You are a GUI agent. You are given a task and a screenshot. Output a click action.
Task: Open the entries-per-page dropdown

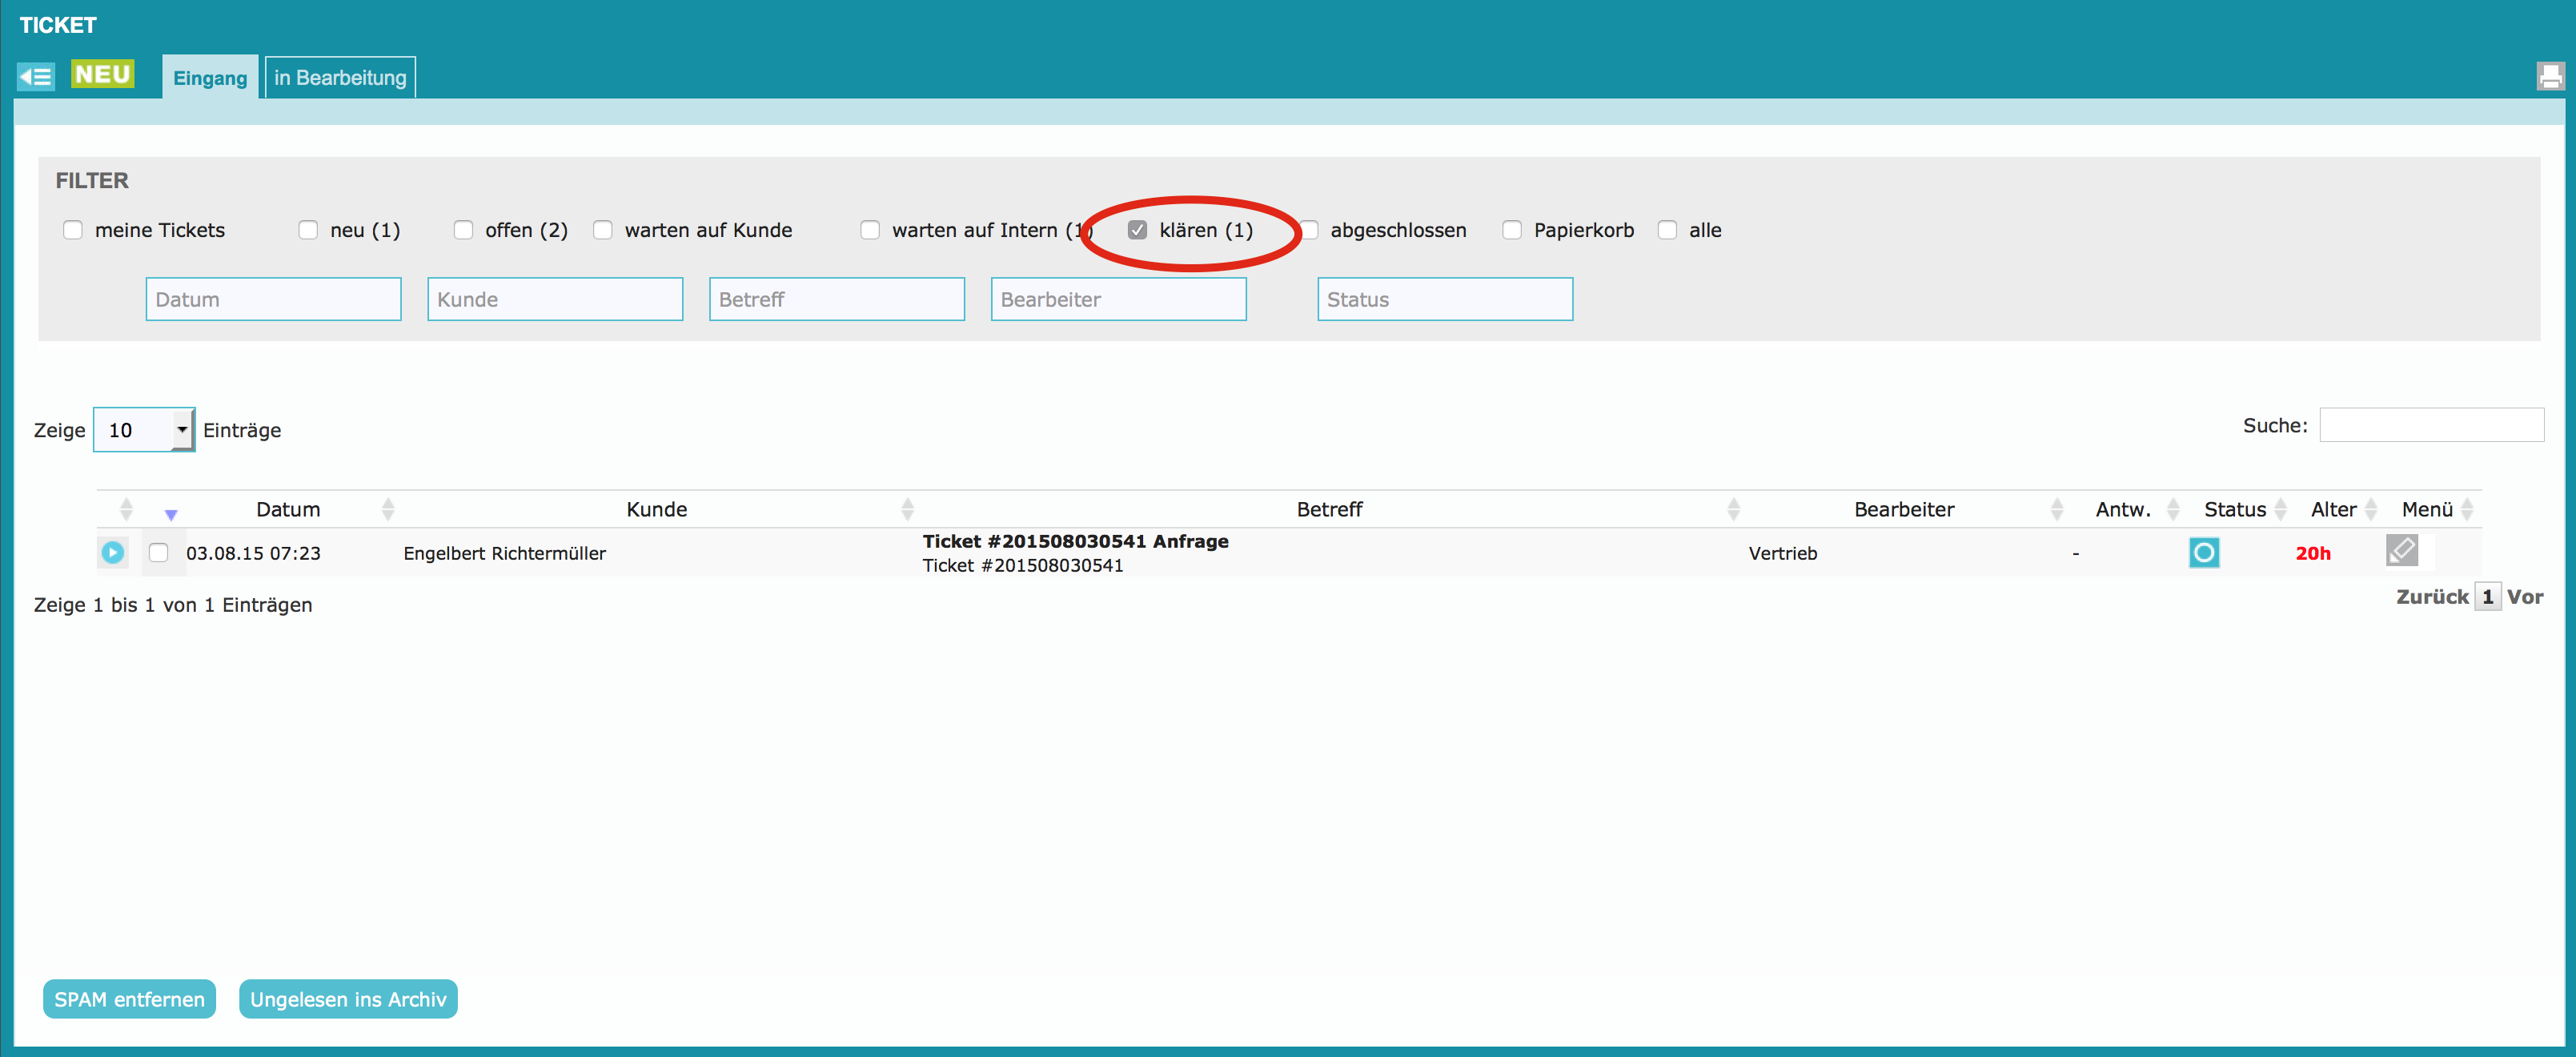point(144,430)
